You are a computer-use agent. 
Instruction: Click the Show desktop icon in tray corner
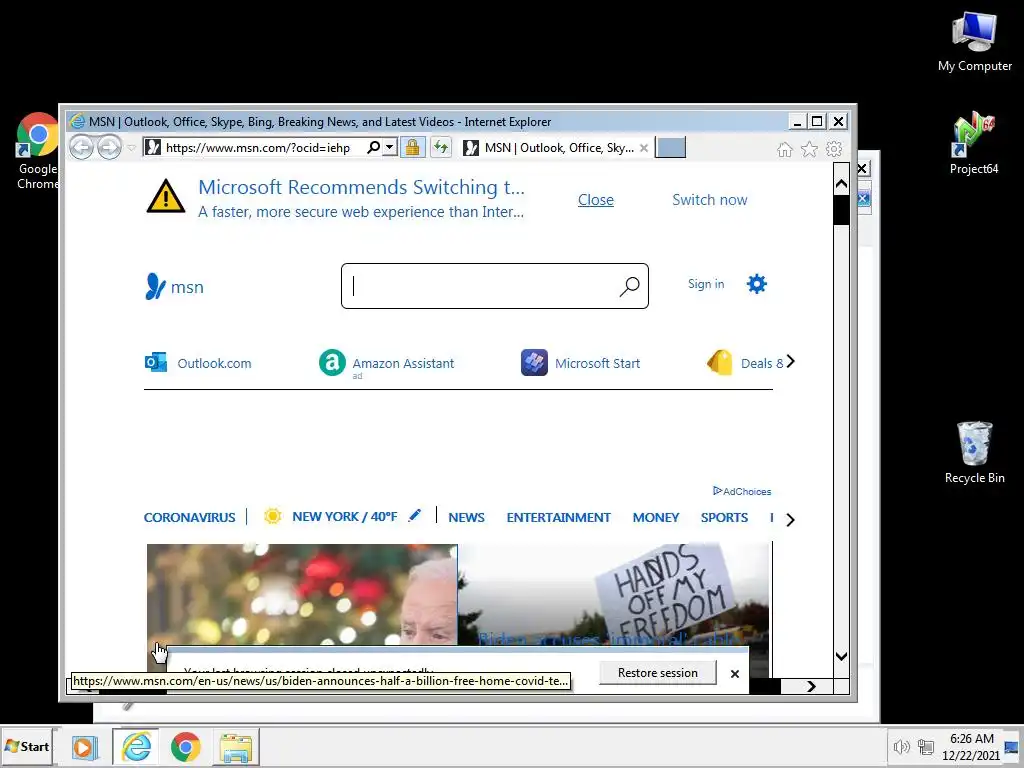pyautogui.click(x=1012, y=747)
